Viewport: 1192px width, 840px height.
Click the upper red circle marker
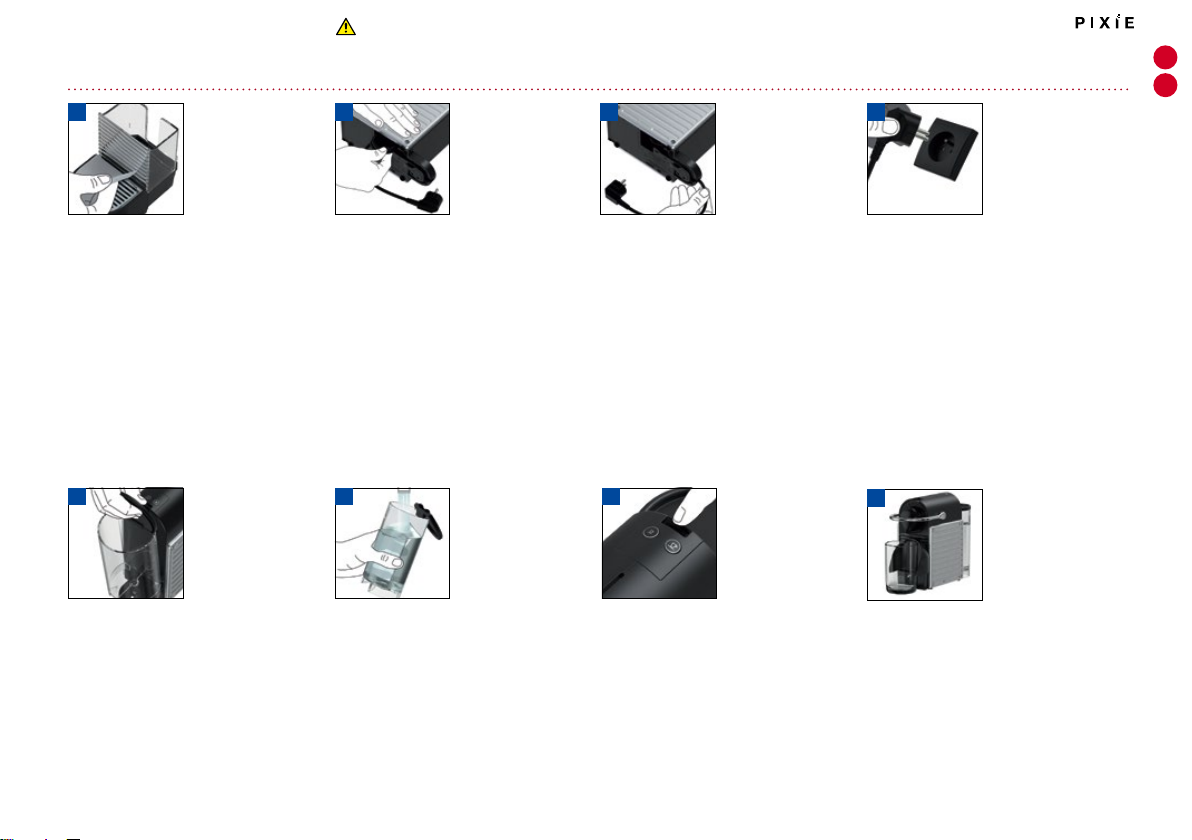(1165, 57)
